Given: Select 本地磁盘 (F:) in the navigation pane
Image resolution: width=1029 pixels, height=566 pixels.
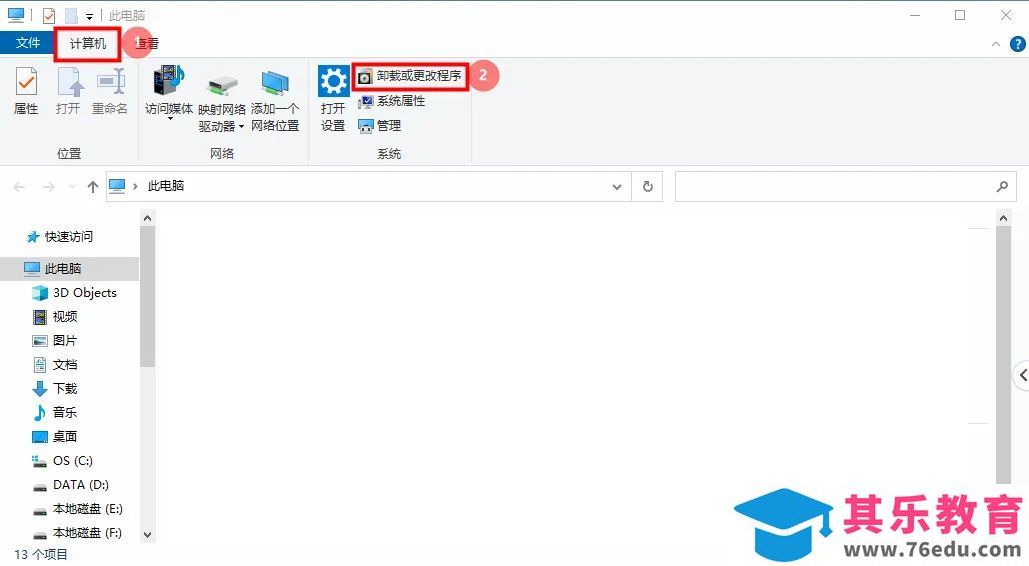Looking at the screenshot, I should (87, 533).
